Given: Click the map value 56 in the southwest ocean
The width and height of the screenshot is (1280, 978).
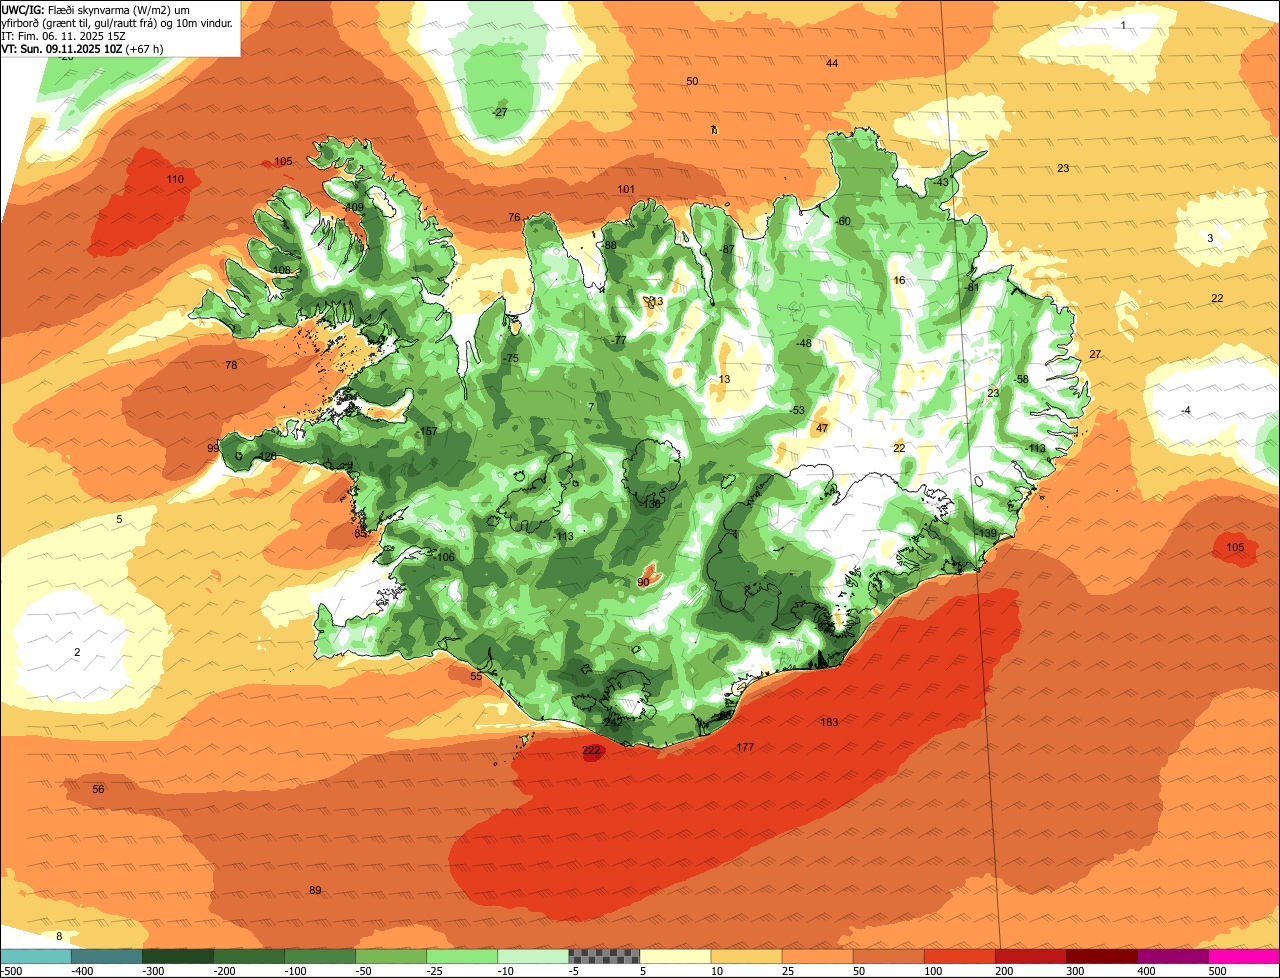Looking at the screenshot, I should coord(98,789).
